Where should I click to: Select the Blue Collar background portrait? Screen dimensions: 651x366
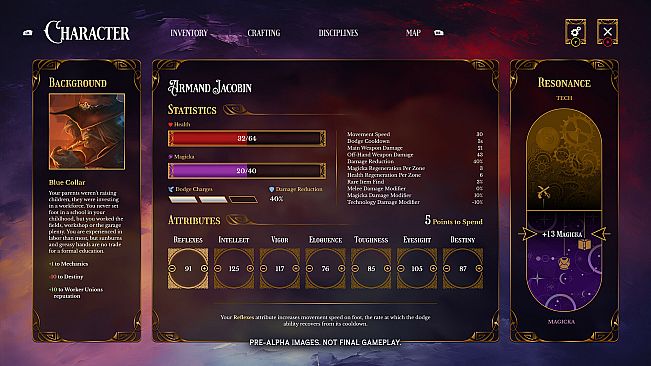[87, 132]
